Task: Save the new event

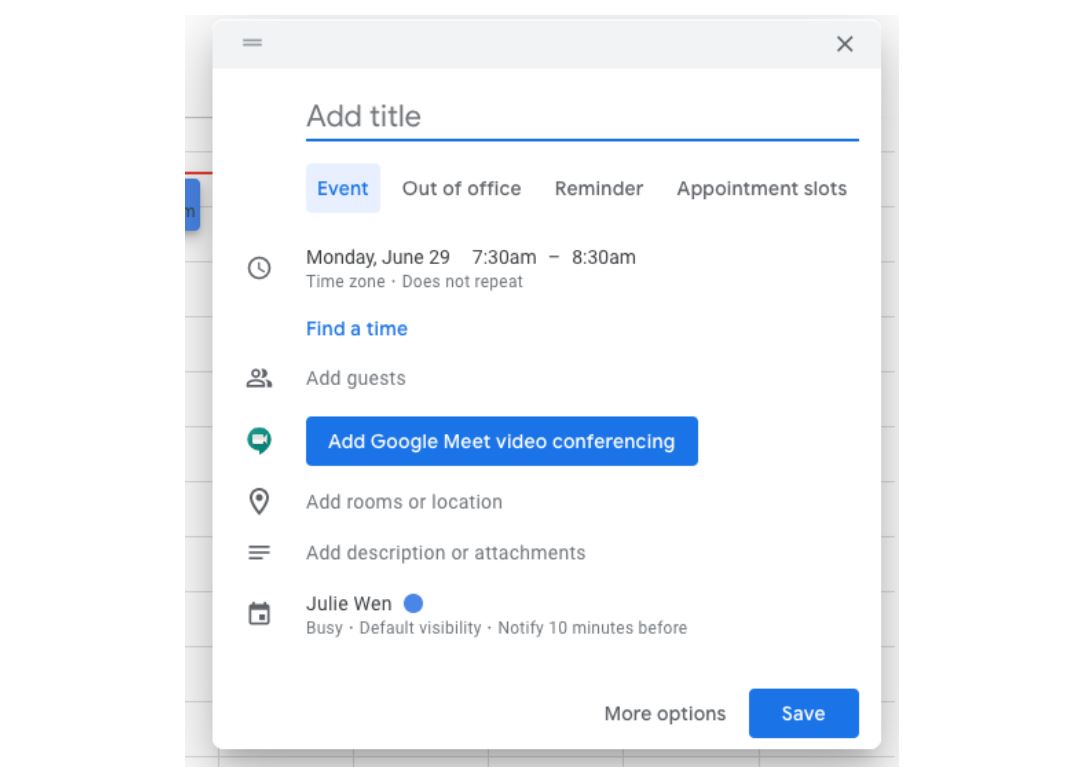Action: [803, 713]
